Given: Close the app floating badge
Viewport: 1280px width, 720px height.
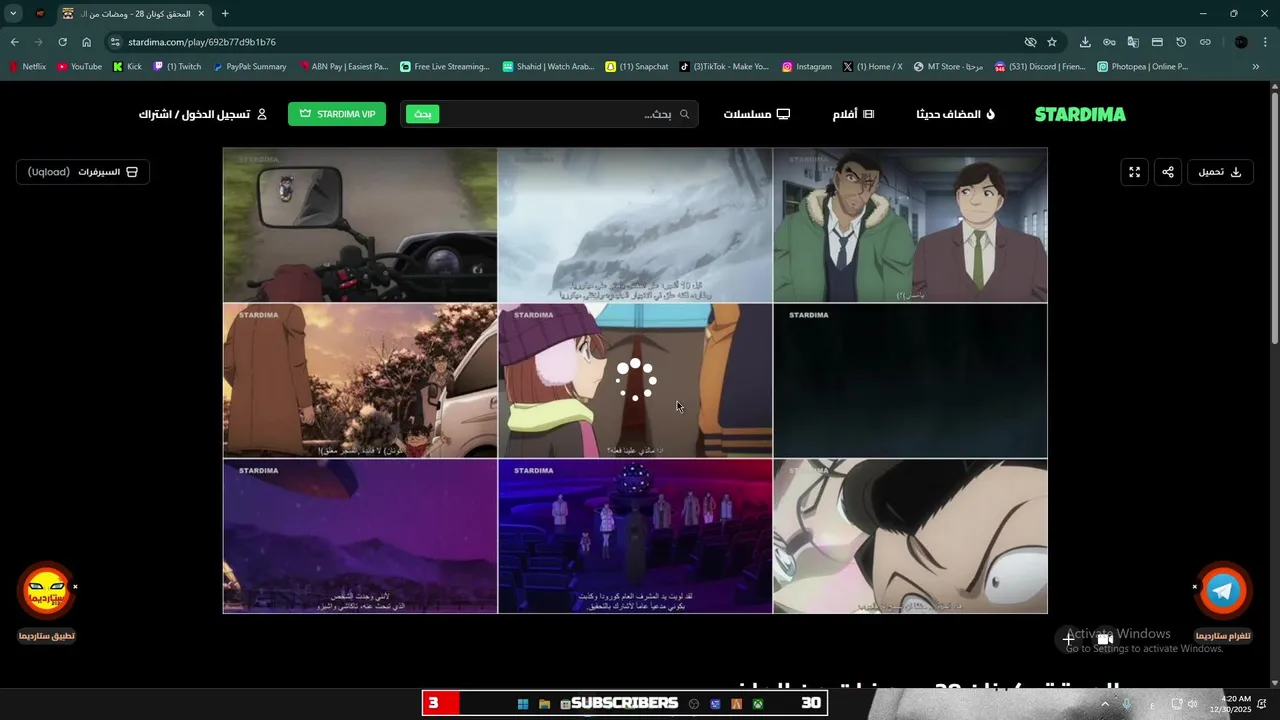Looking at the screenshot, I should 75,587.
